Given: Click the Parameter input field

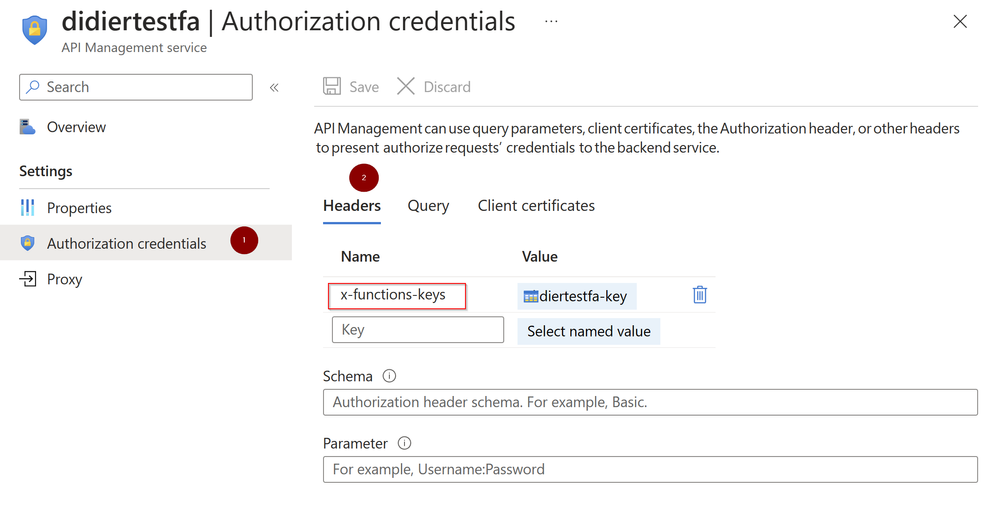Looking at the screenshot, I should pyautogui.click(x=650, y=469).
